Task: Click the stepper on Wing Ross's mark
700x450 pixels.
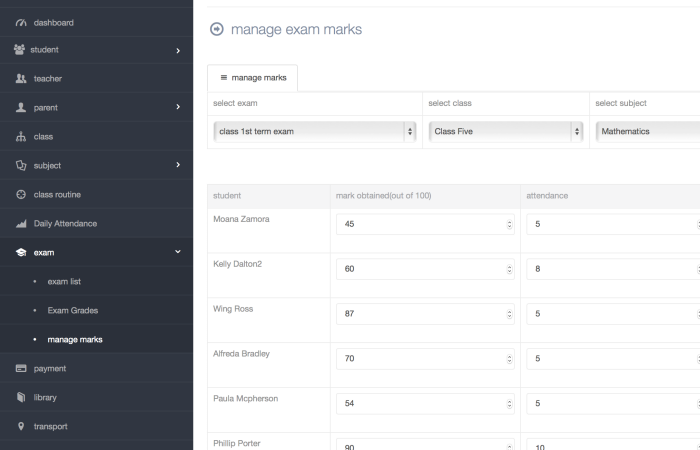Action: 509,314
